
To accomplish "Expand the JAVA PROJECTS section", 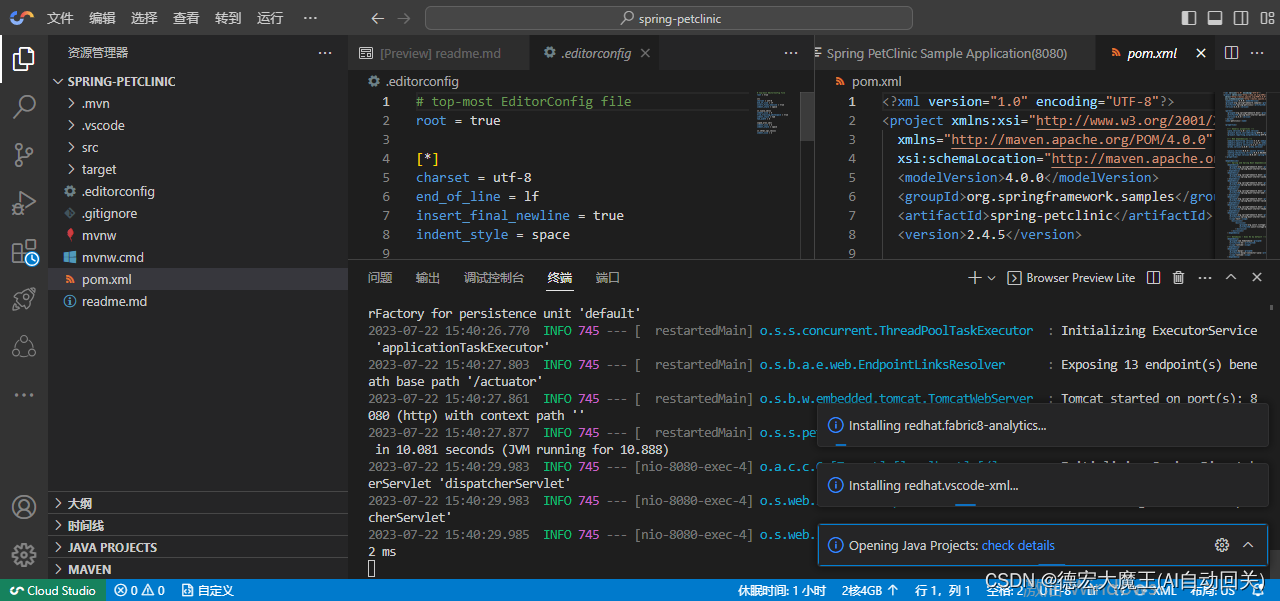I will pos(198,547).
